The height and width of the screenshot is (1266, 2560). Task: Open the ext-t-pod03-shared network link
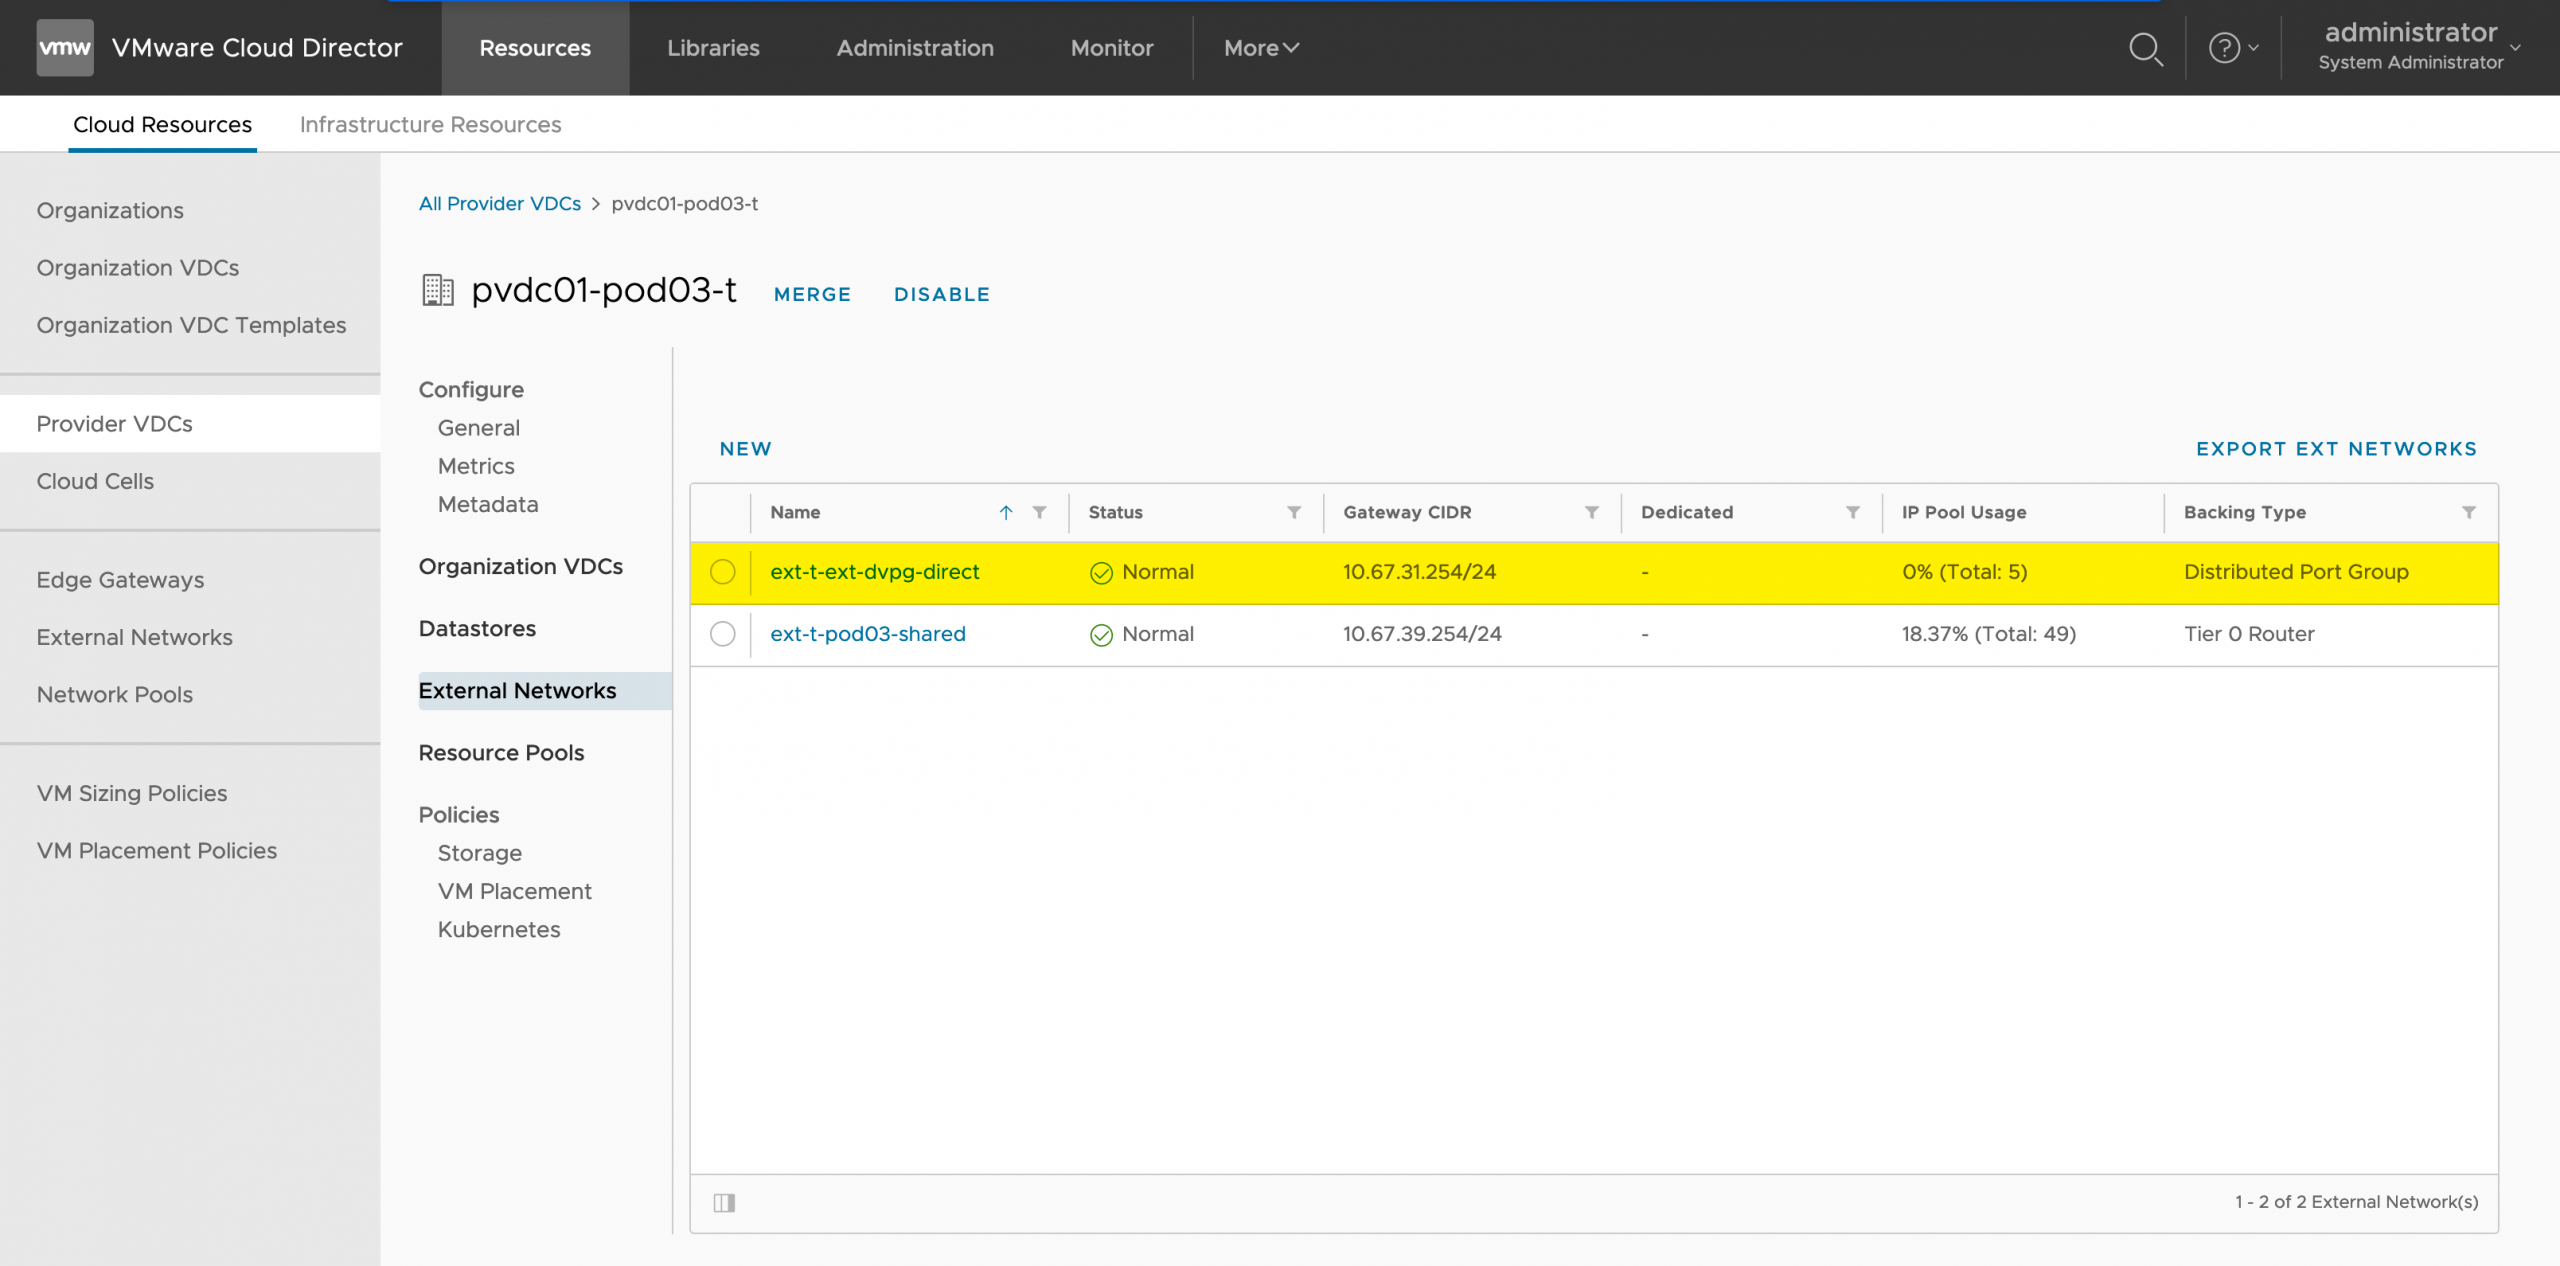(x=867, y=634)
